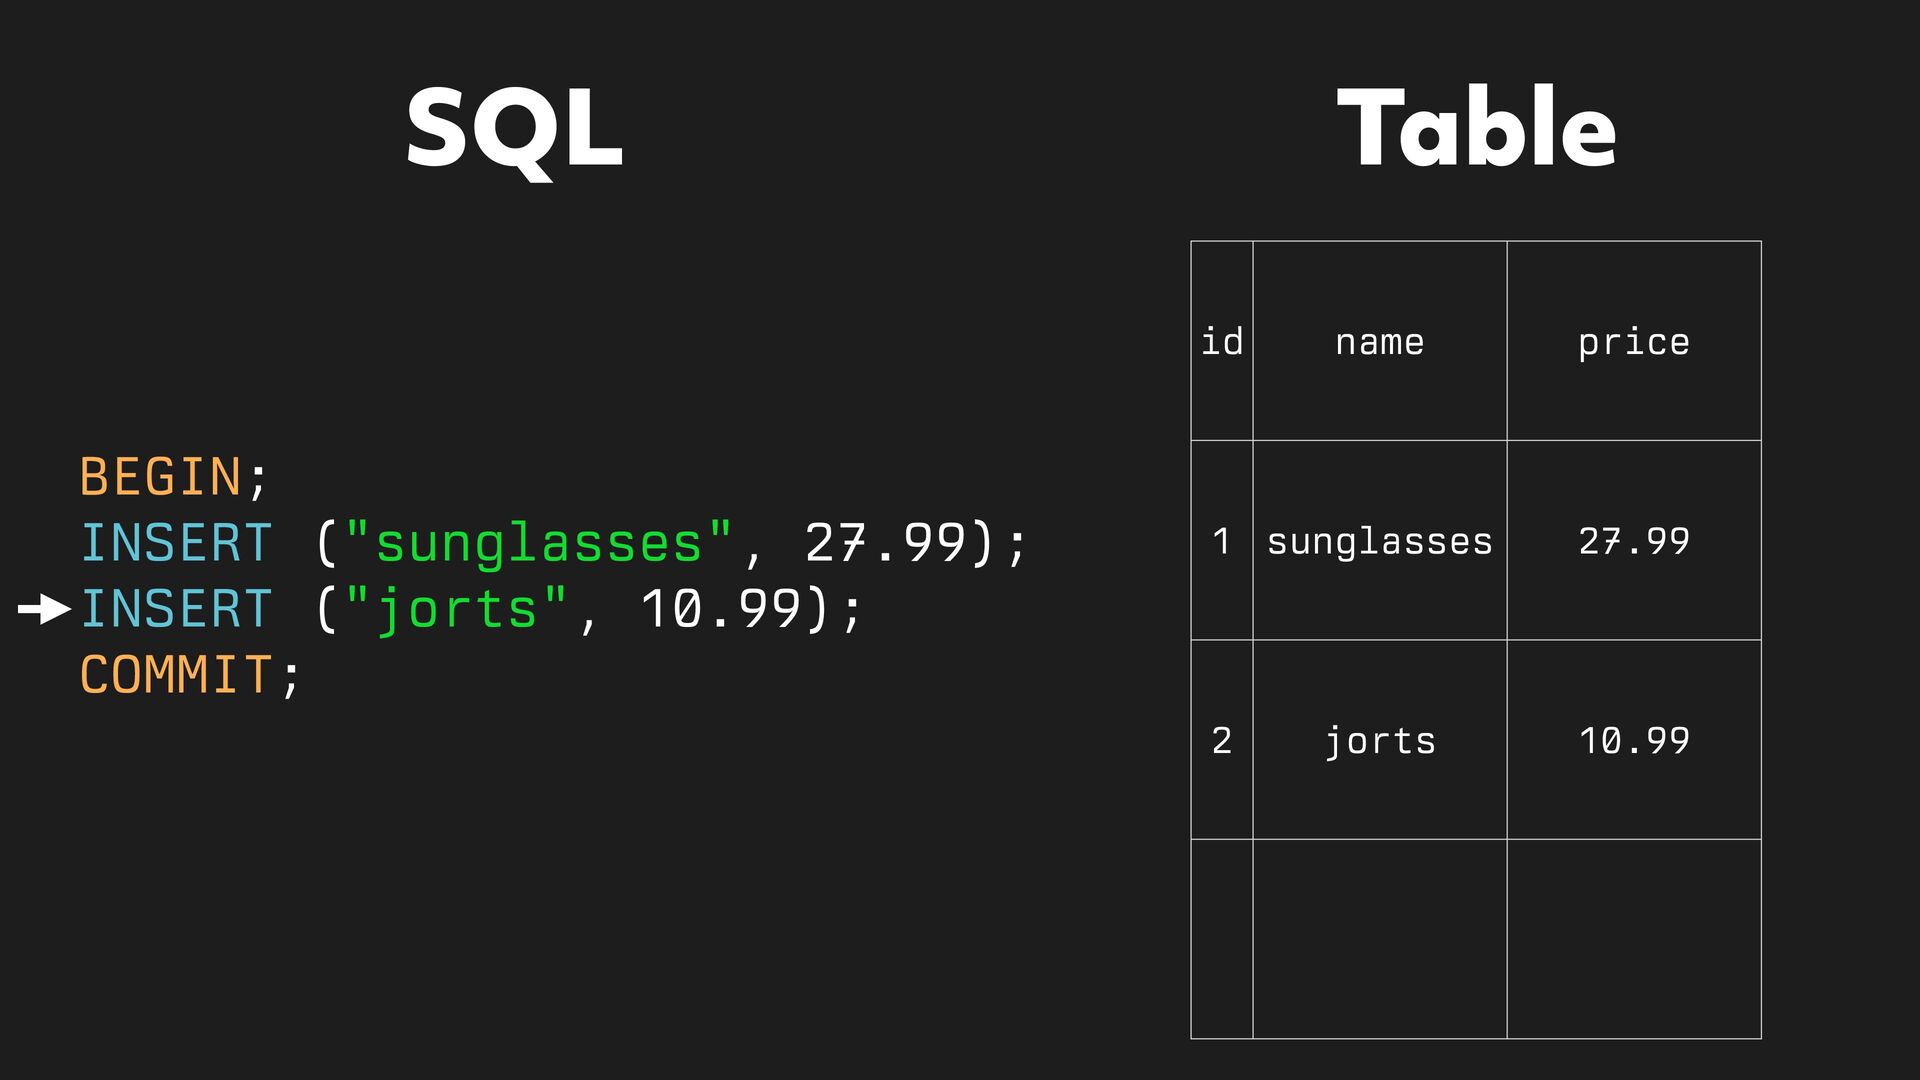Click the SQL heading
The image size is (1920, 1080).
(x=514, y=129)
